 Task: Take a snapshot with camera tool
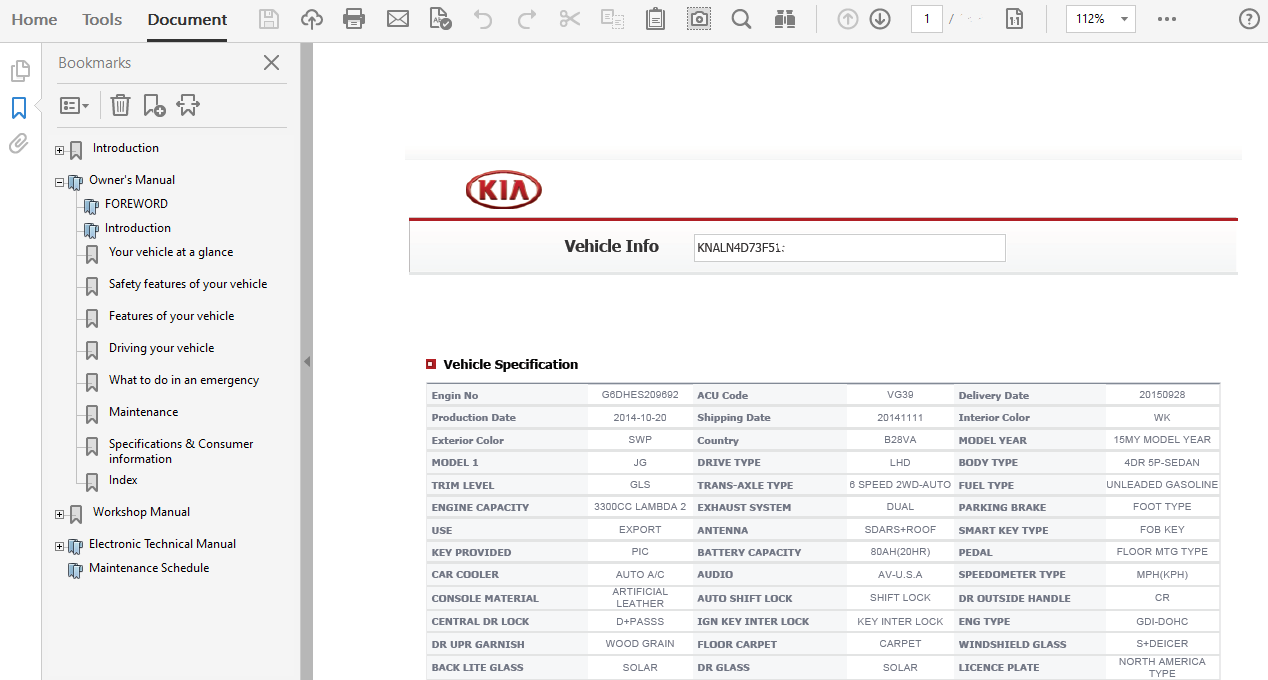coord(699,19)
